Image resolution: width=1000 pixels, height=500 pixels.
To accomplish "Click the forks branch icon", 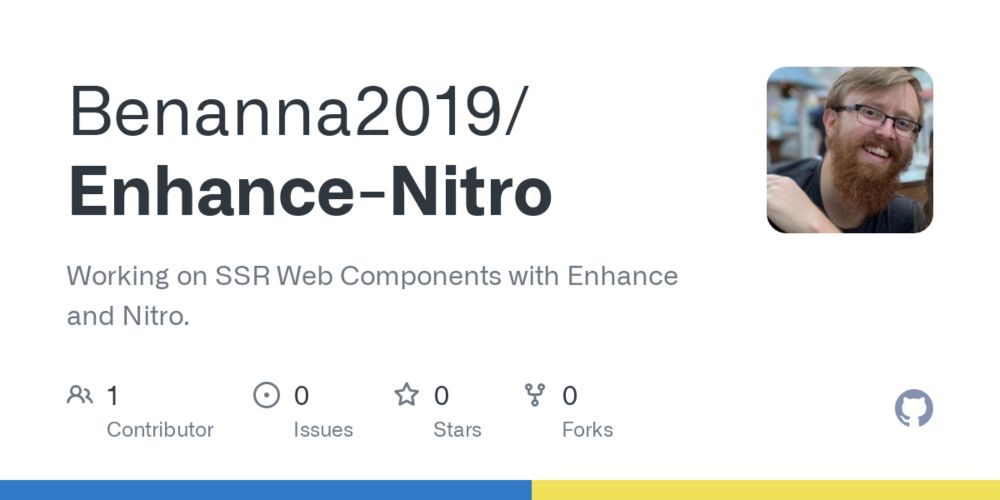I will point(535,395).
